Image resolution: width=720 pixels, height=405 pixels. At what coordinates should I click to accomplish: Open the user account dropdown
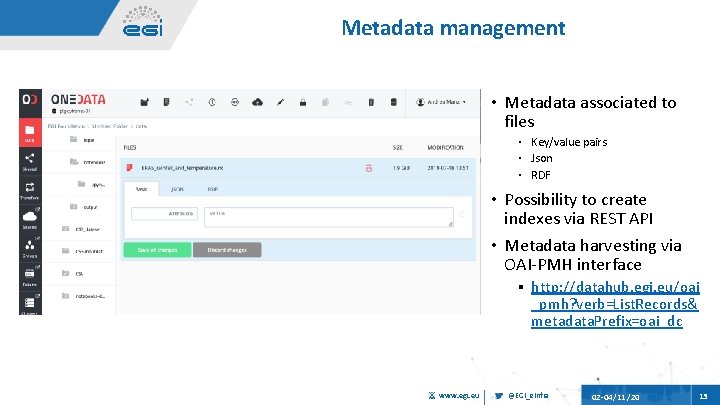tap(441, 102)
